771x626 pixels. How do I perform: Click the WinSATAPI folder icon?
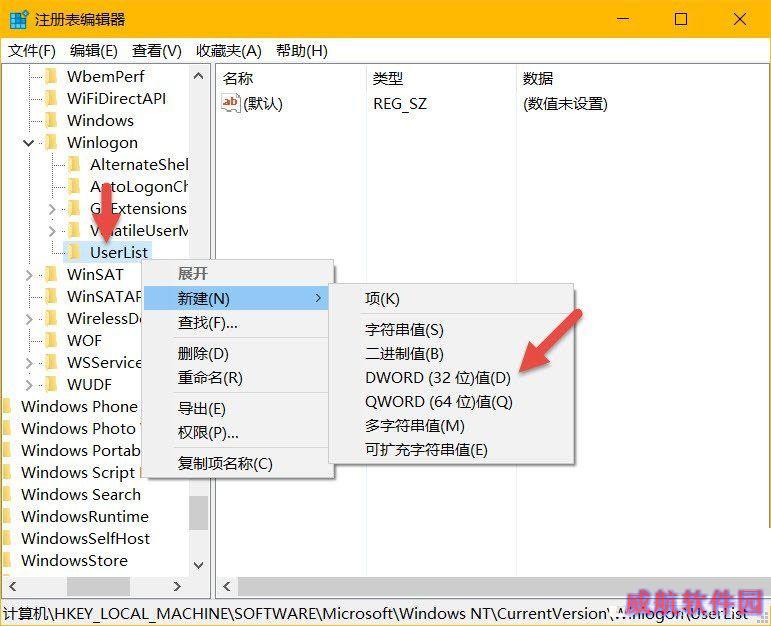click(51, 296)
